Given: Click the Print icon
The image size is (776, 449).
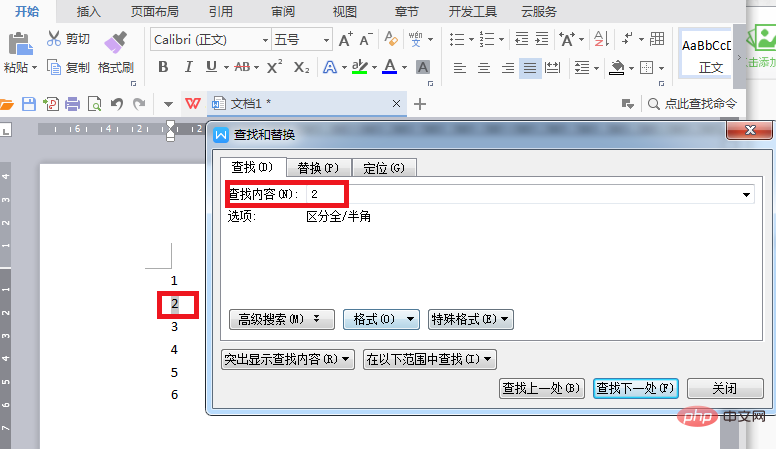Looking at the screenshot, I should pos(73,104).
